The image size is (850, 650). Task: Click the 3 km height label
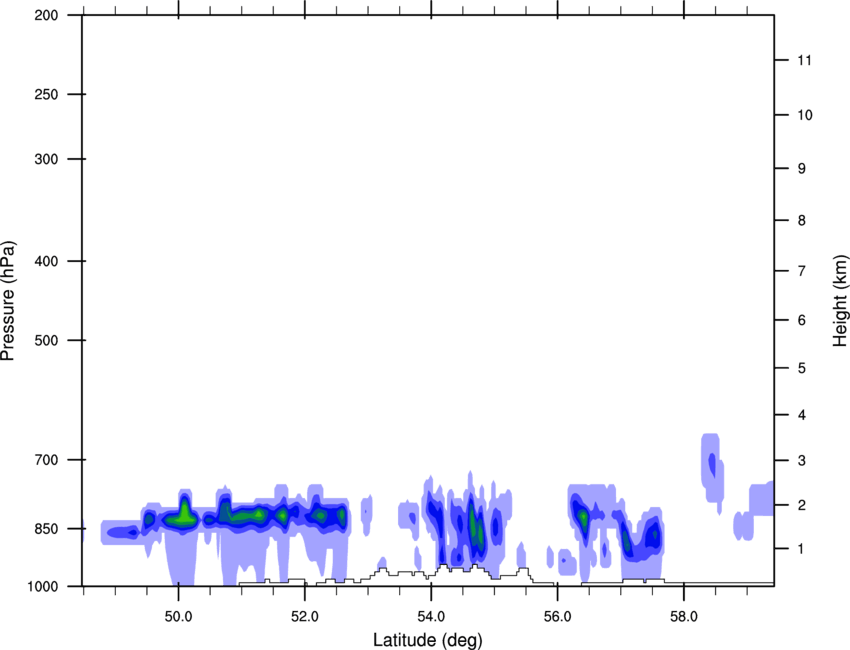click(801, 461)
